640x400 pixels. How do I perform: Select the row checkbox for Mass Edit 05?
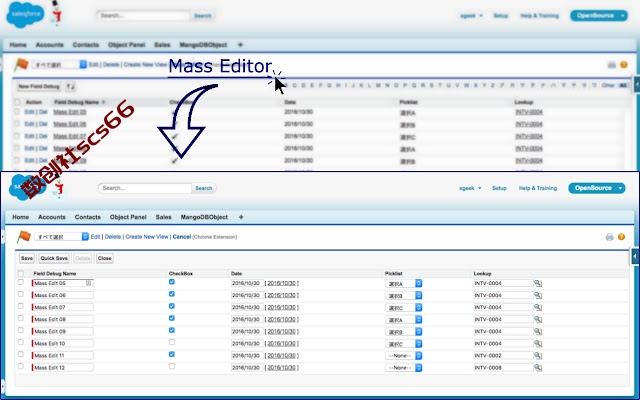coord(21,282)
